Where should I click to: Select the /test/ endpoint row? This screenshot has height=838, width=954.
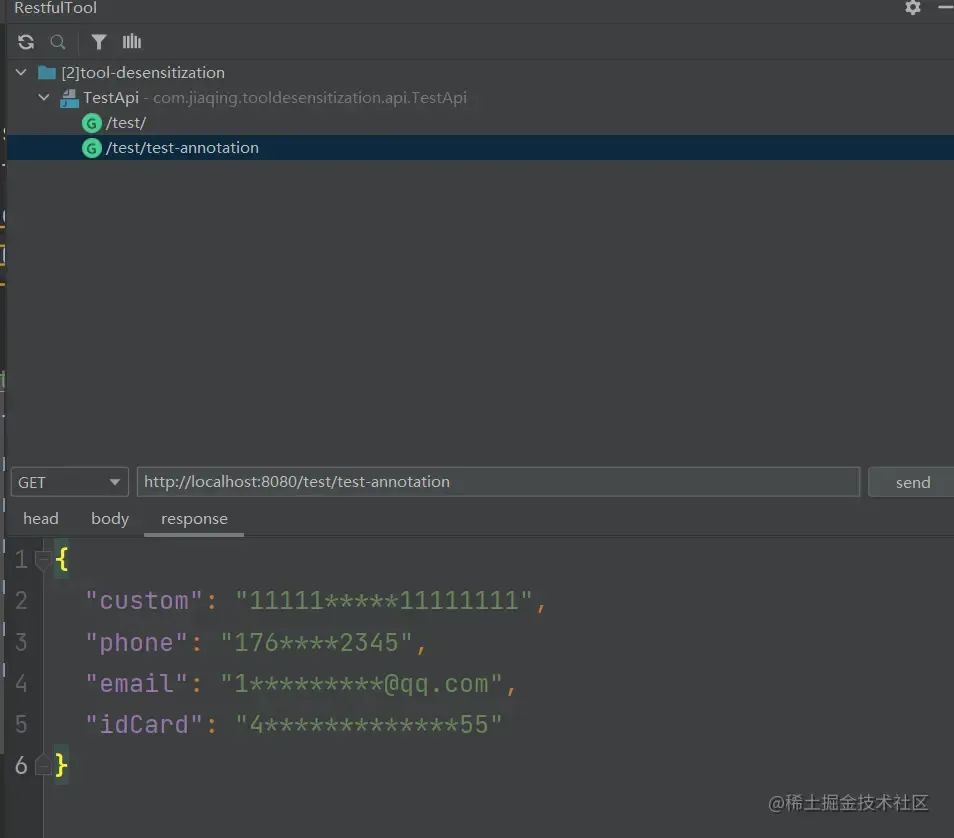(479, 123)
